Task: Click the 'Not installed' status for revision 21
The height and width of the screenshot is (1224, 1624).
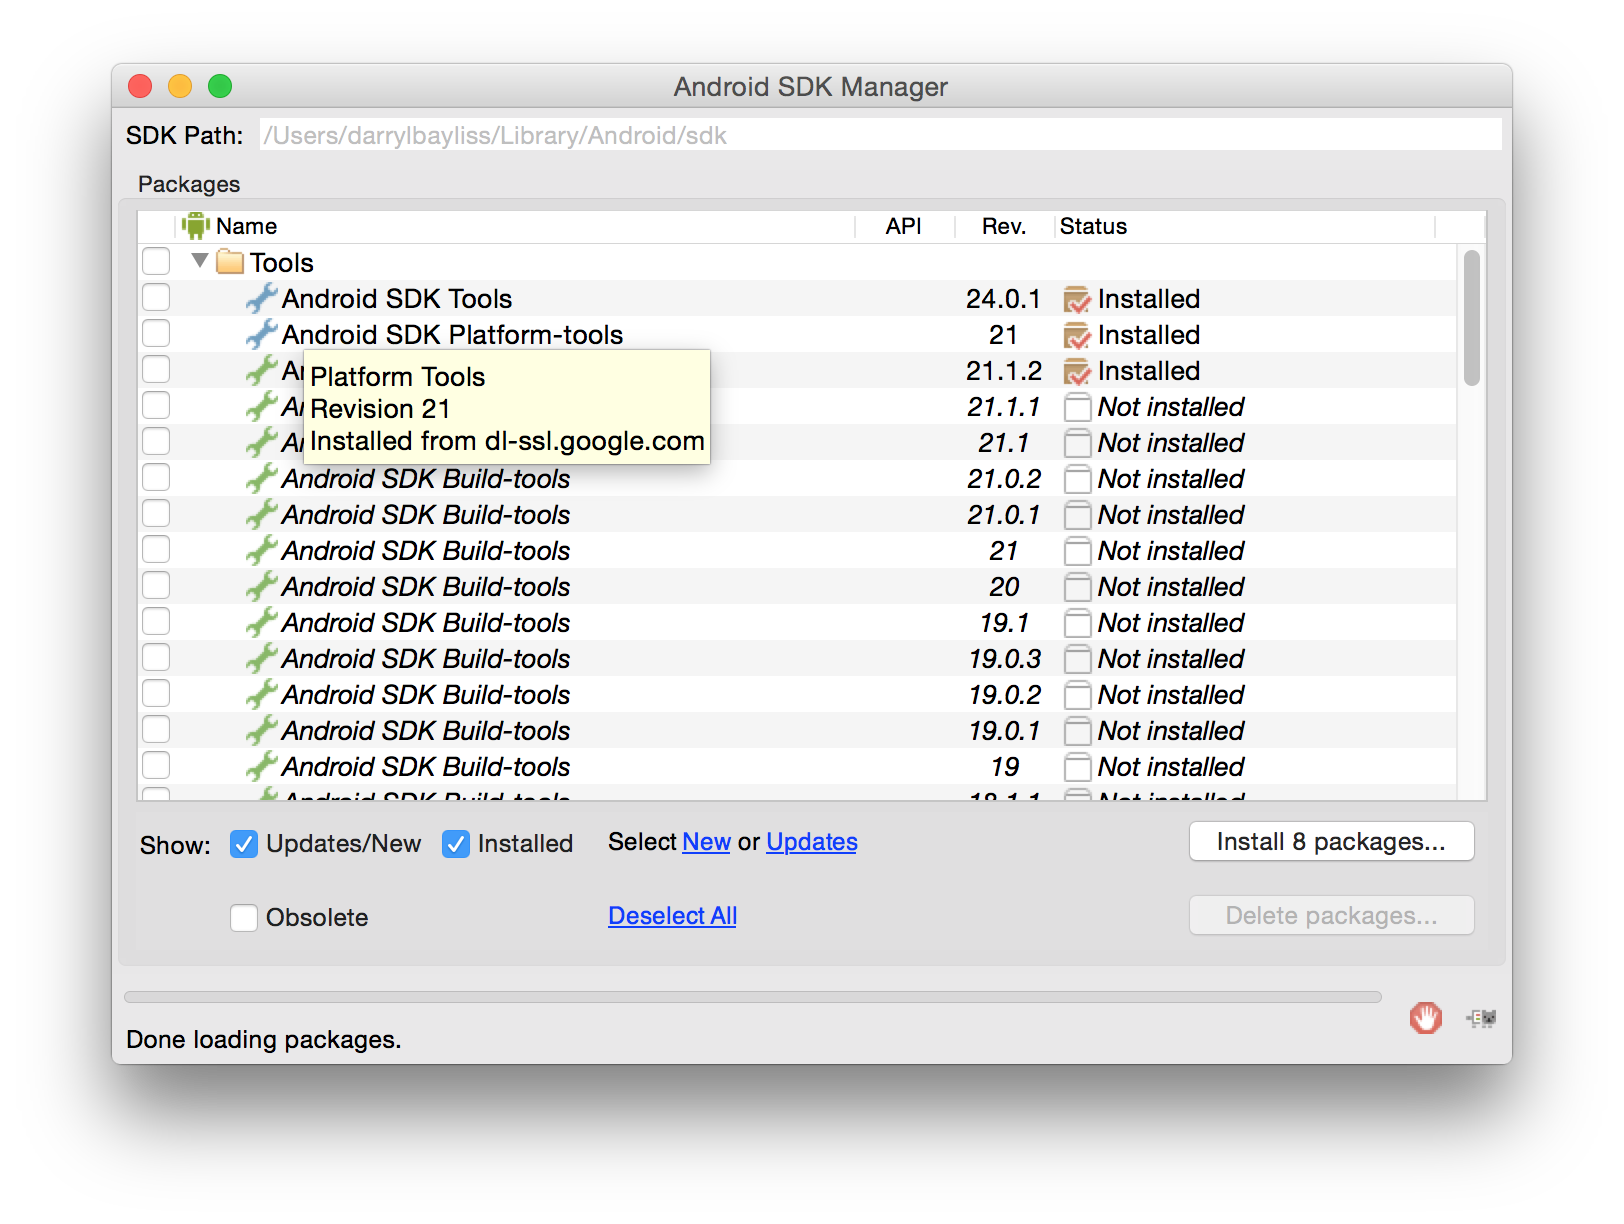Action: point(1170,551)
